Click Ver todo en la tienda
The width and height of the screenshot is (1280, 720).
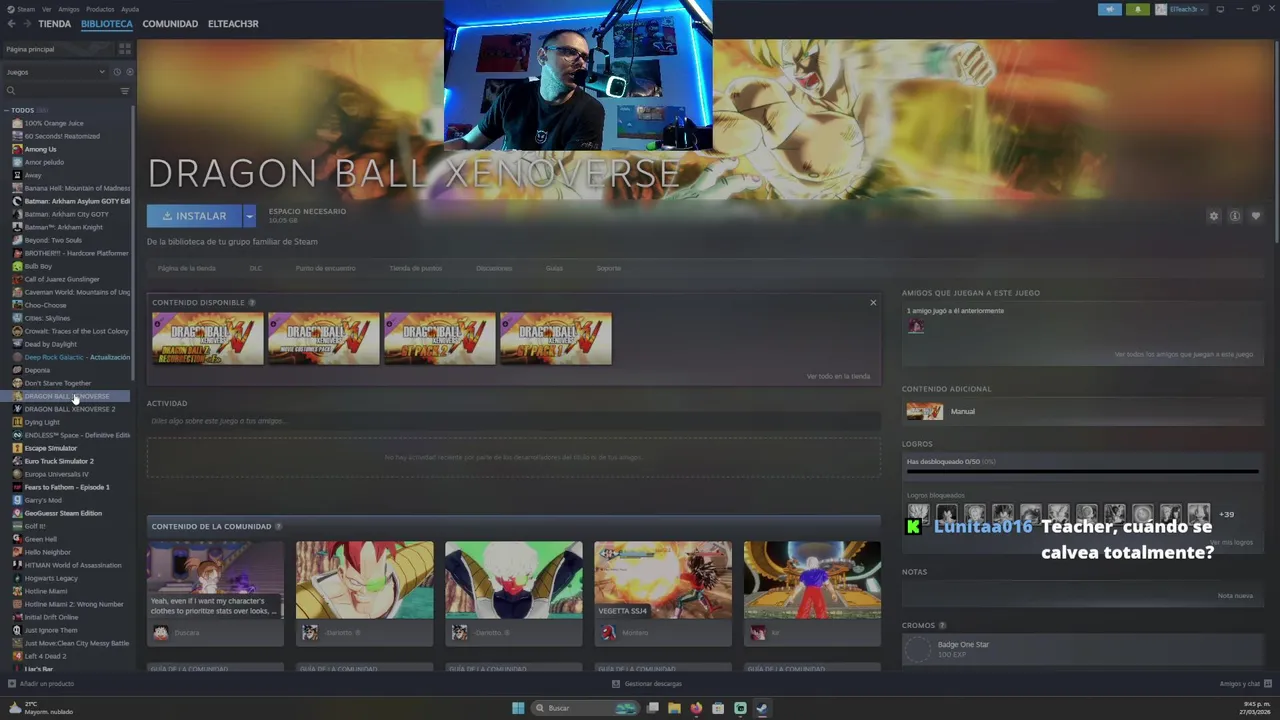click(x=838, y=376)
